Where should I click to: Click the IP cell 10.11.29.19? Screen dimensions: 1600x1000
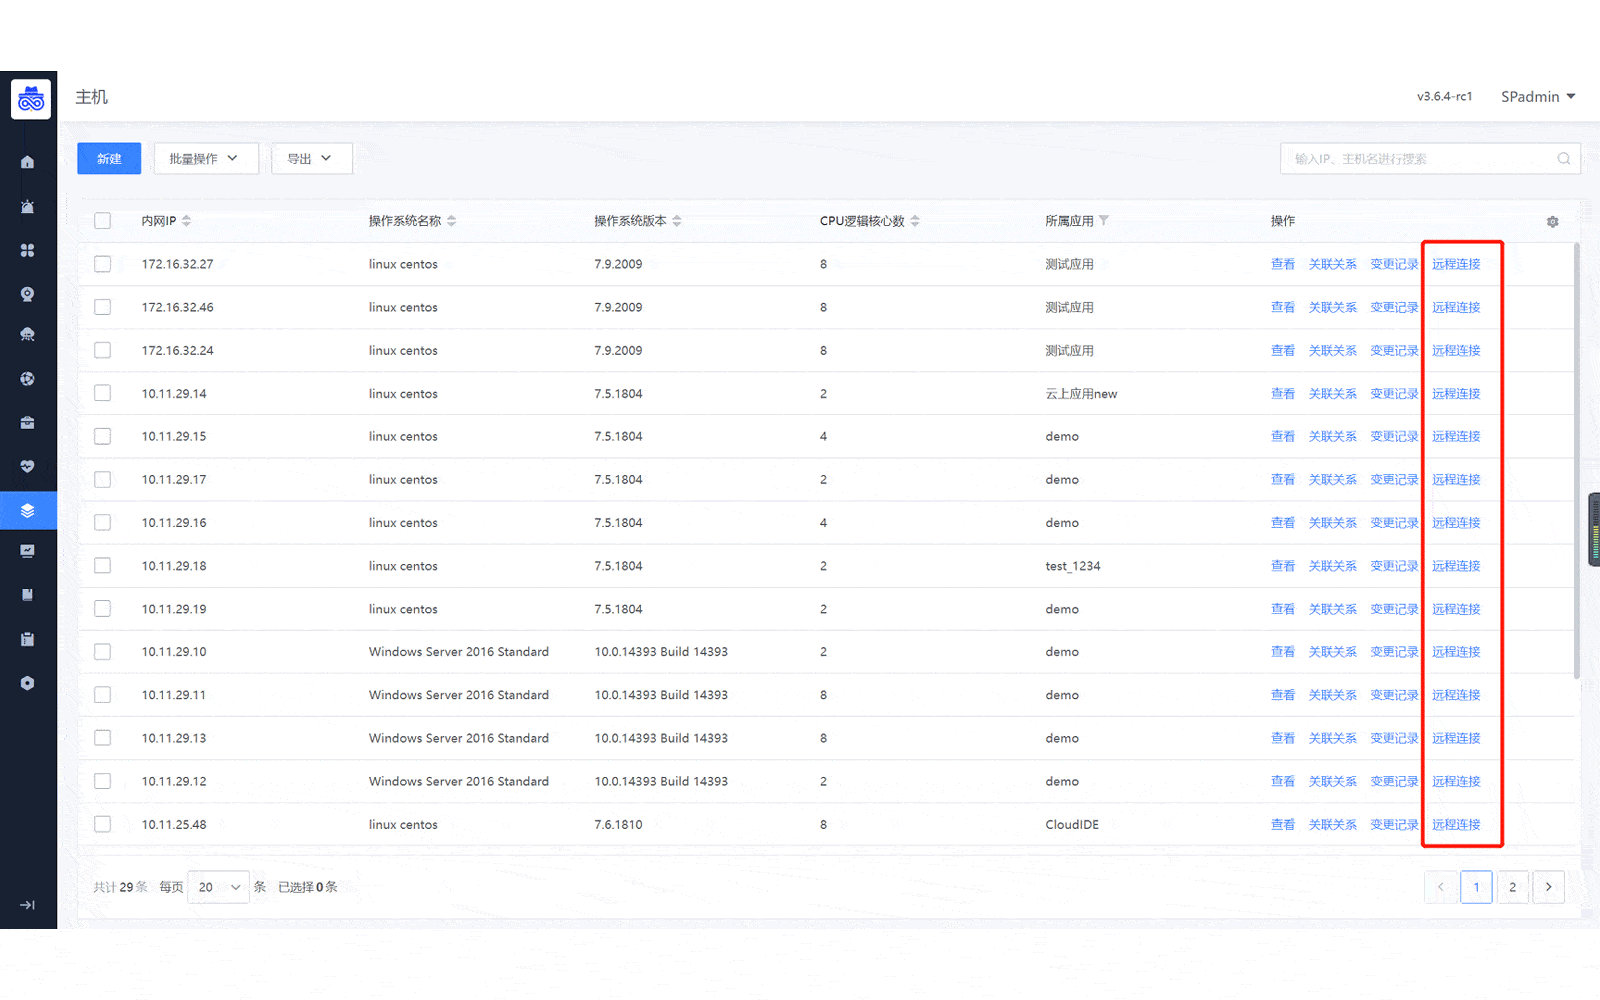point(174,609)
